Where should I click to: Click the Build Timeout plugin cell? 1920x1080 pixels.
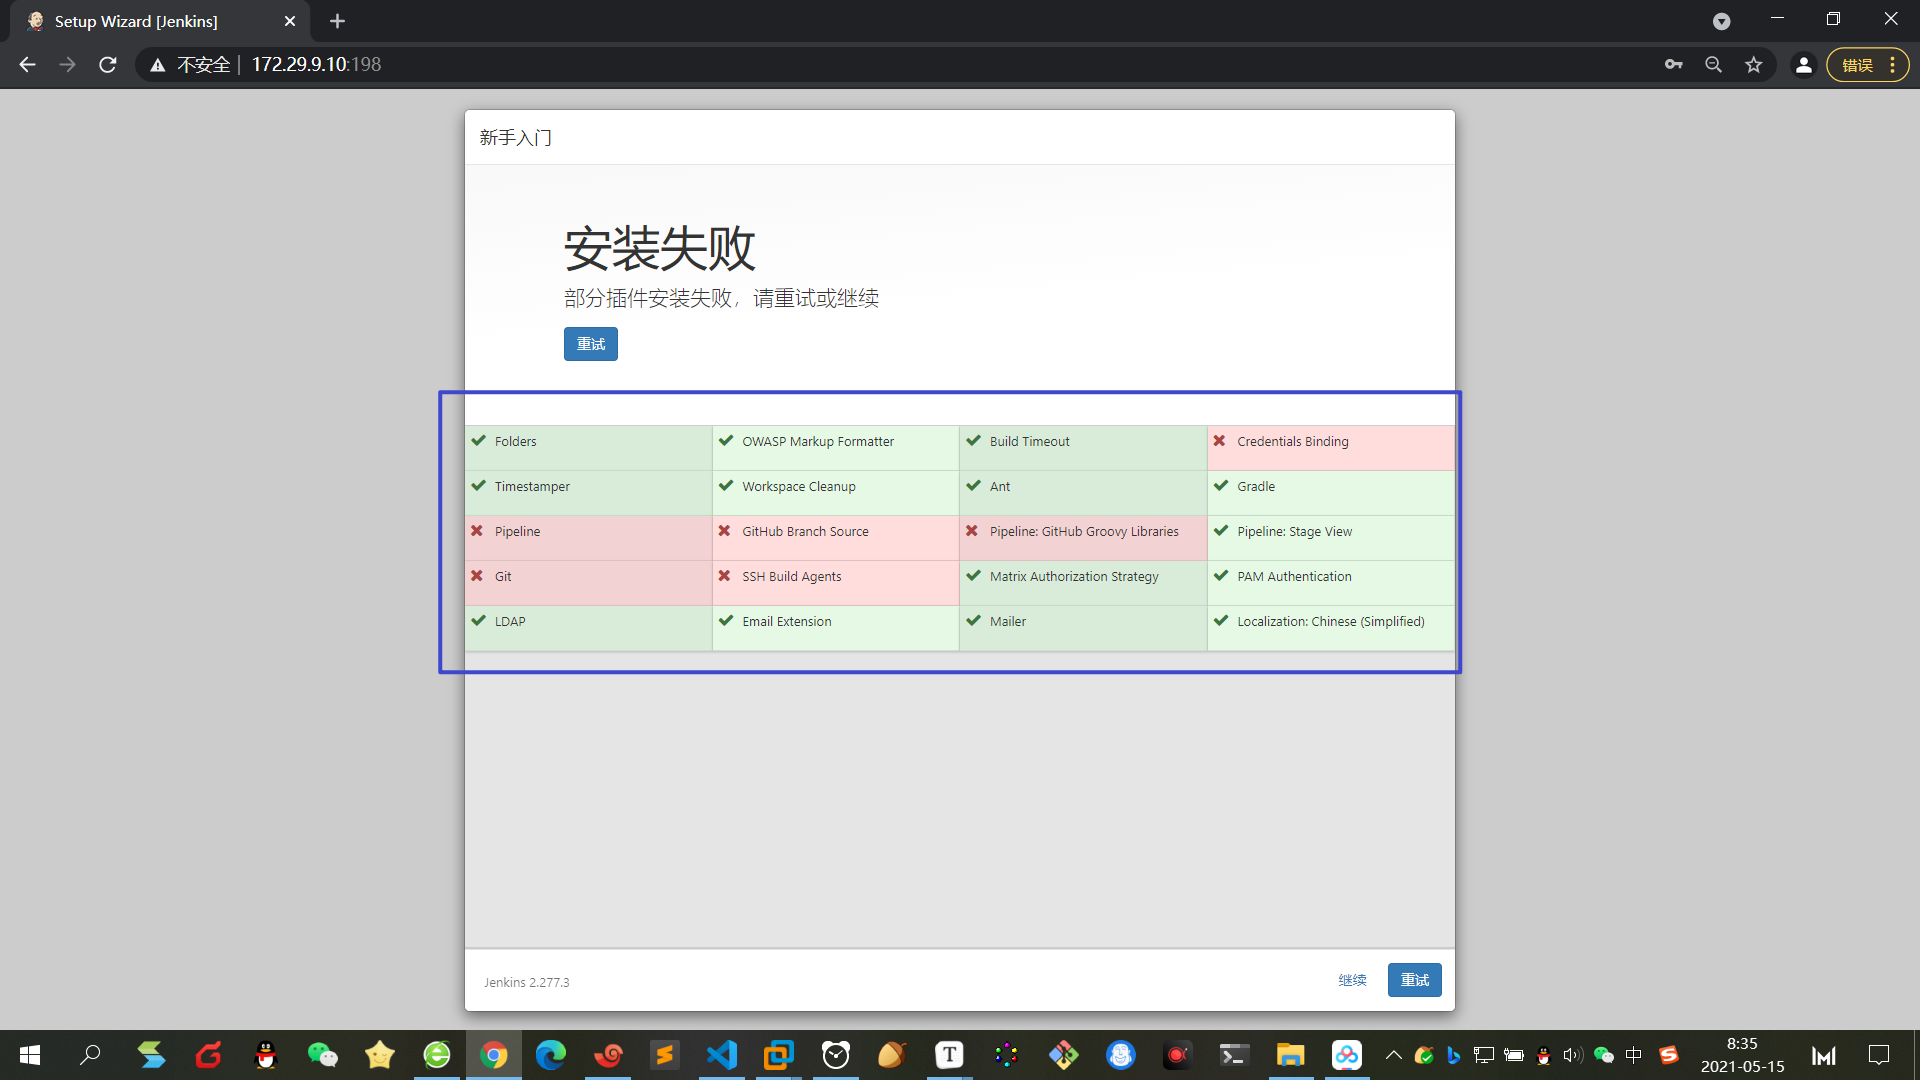coord(1083,448)
